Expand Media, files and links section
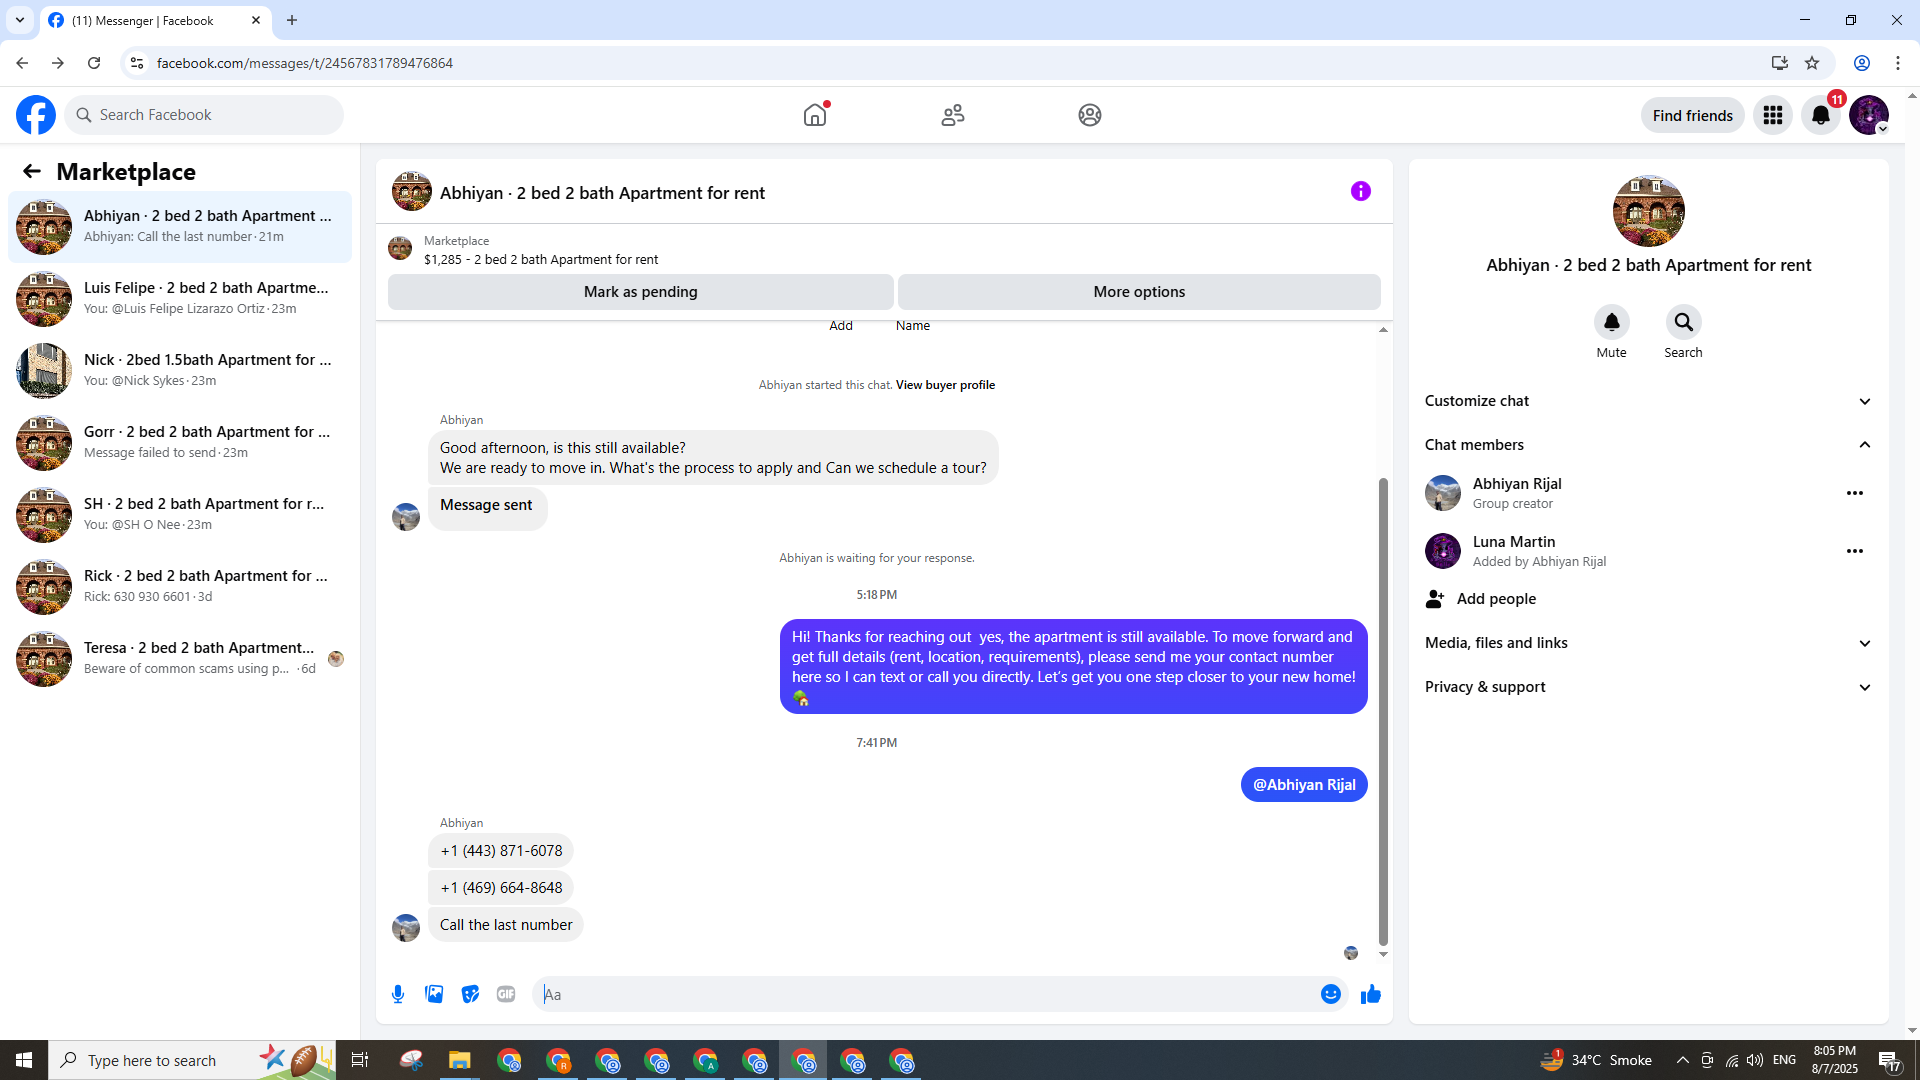The image size is (1920, 1080). pyautogui.click(x=1649, y=643)
